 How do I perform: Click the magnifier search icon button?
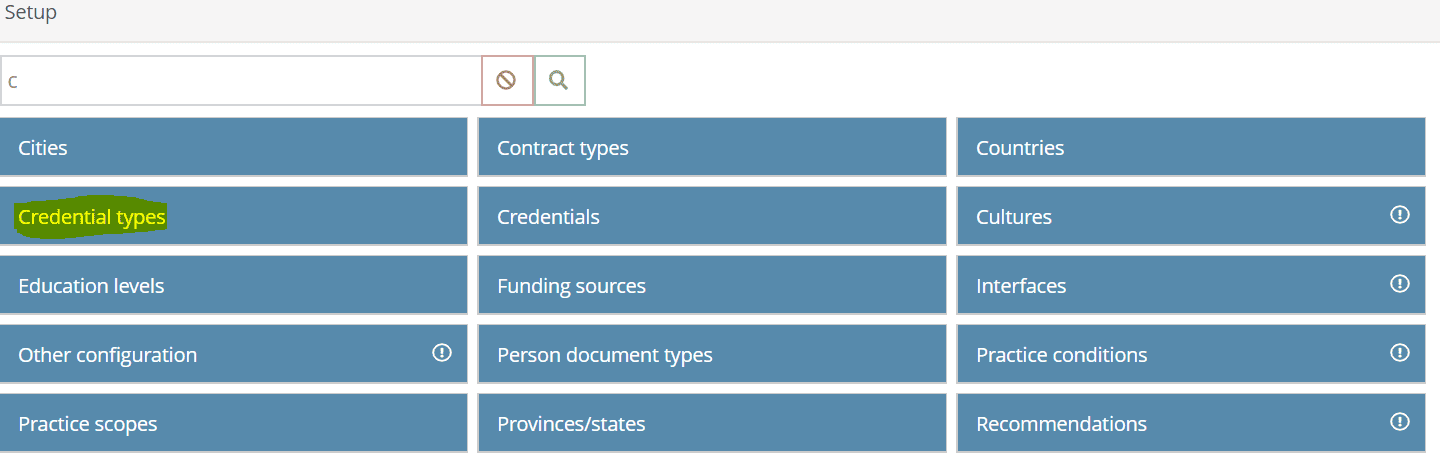coord(560,80)
